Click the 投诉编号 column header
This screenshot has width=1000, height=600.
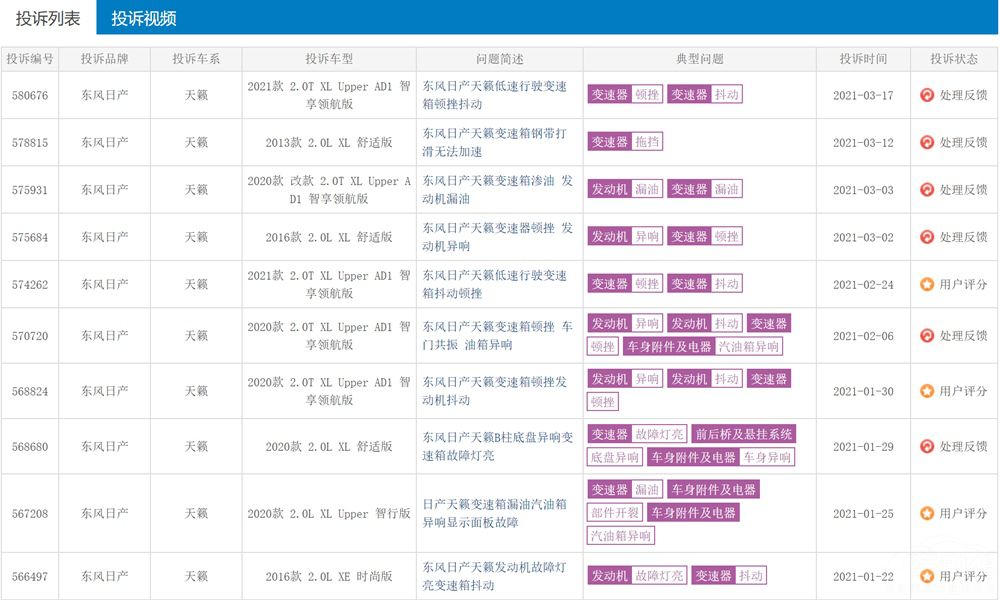click(30, 59)
